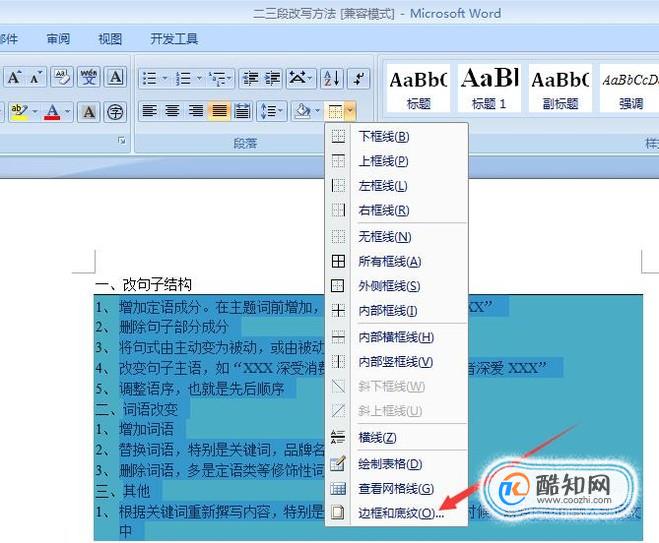Expand the line spacing dropdown
This screenshot has height=543, width=659.
tap(280, 111)
